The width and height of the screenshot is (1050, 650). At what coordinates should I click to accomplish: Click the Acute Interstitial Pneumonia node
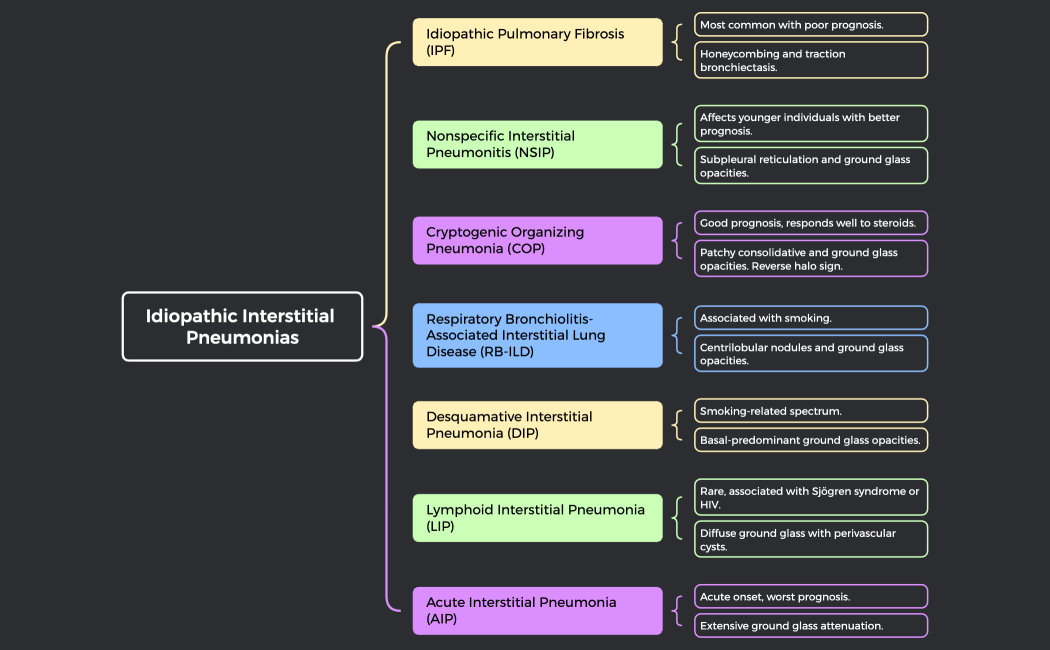(x=537, y=610)
